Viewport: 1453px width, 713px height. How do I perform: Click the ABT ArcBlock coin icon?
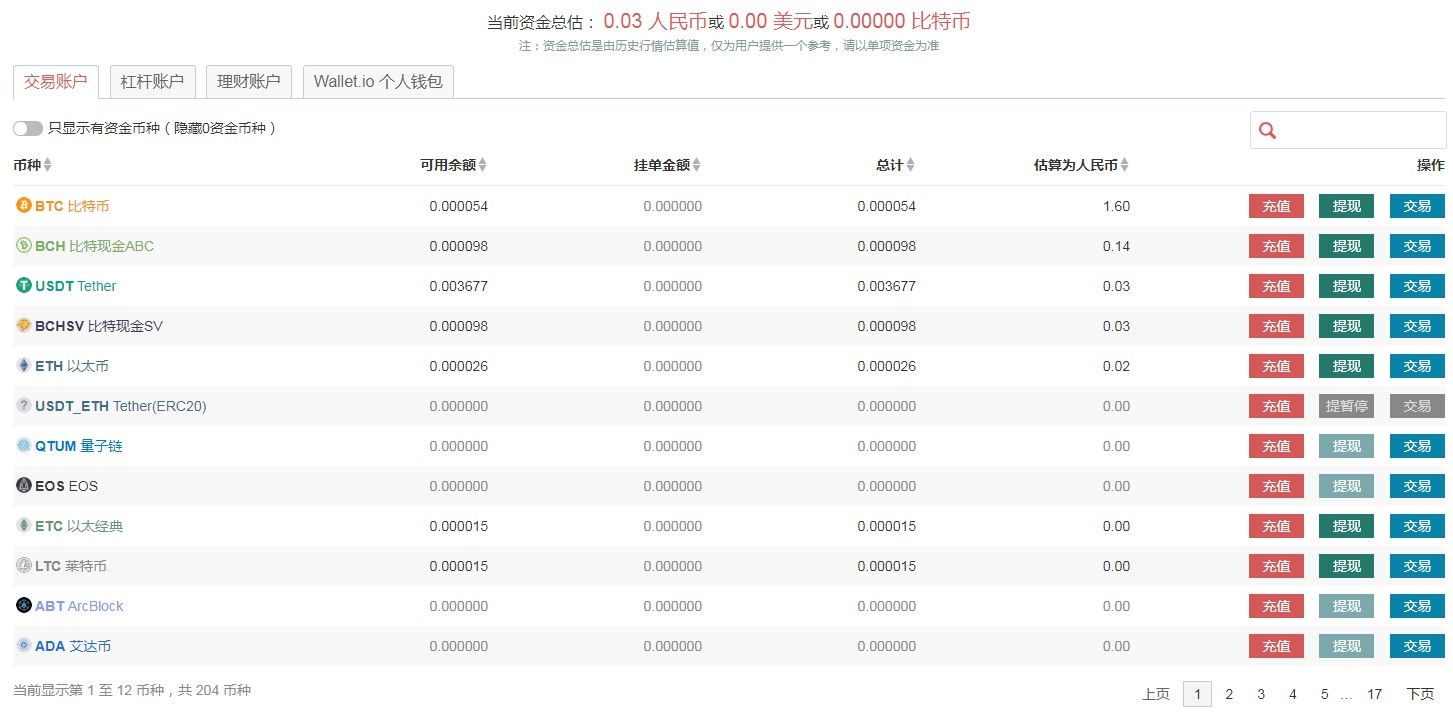click(x=24, y=606)
